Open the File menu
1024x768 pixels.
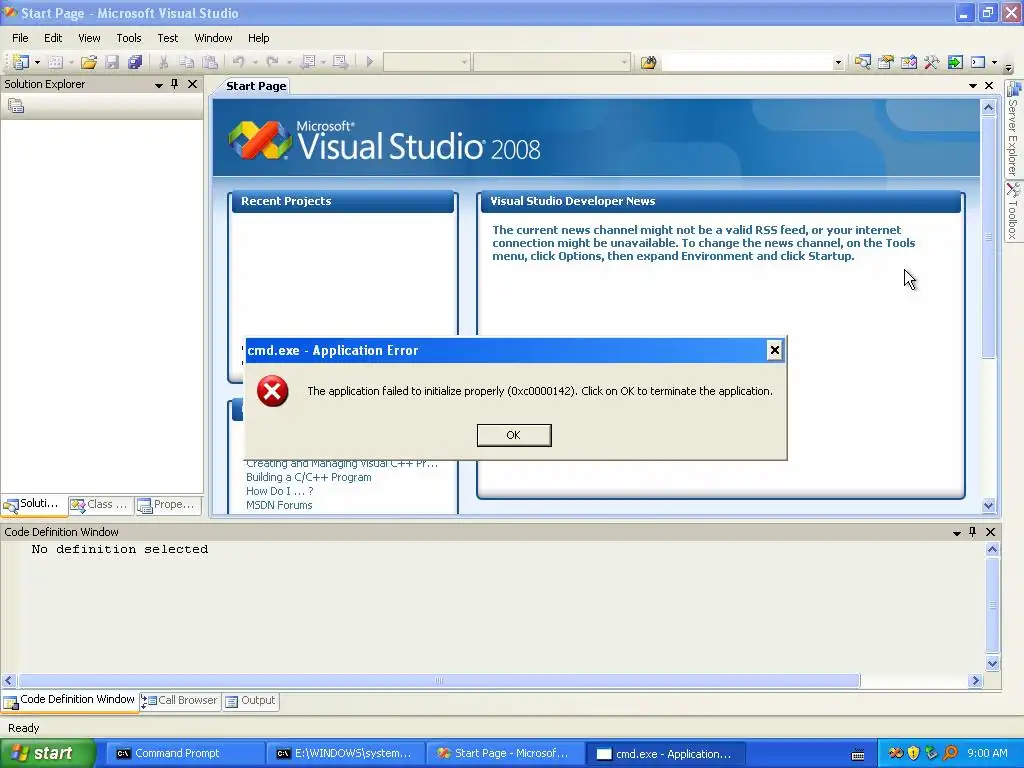[x=20, y=38]
